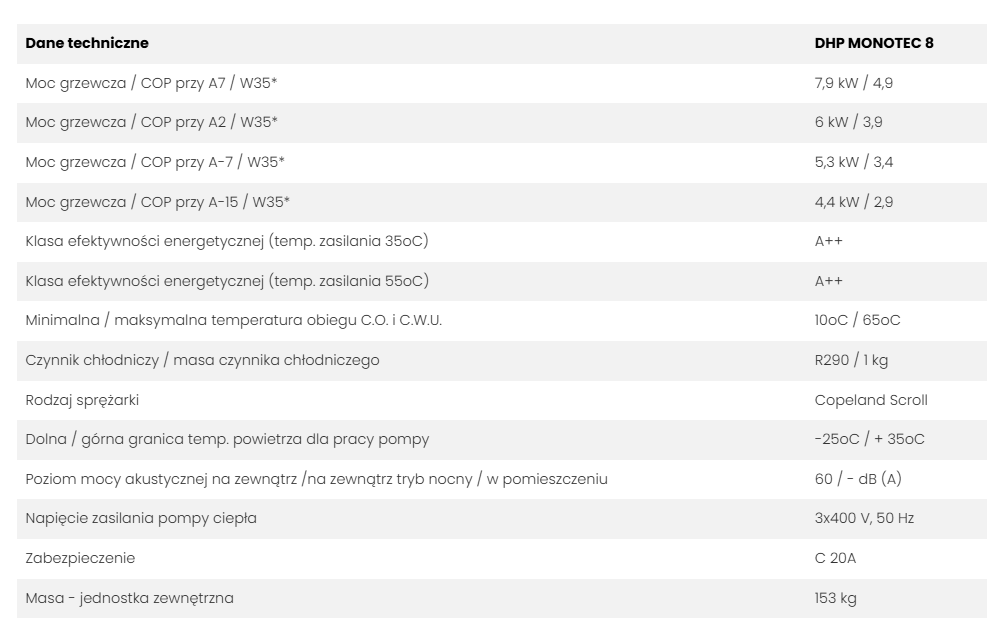Image resolution: width=991 pixels, height=633 pixels.
Task: Select the A-7 / W35 heating power row label
Action: coord(153,163)
